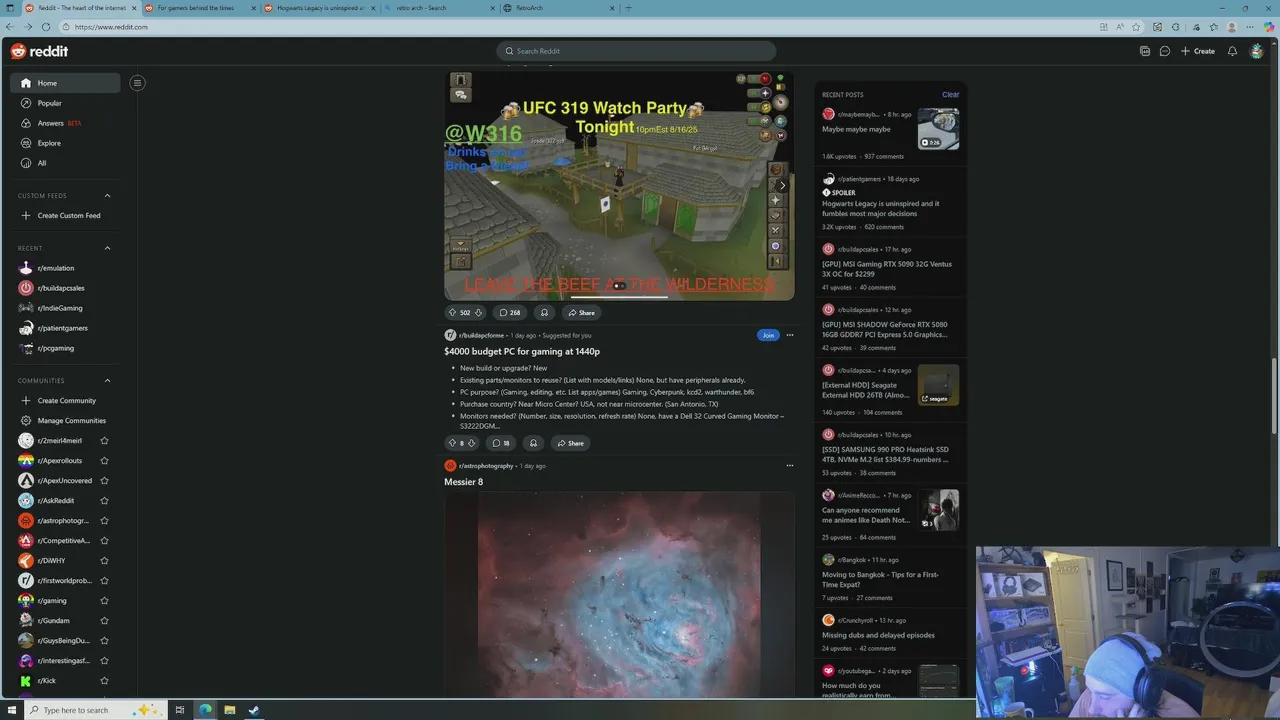Open options menu on budget PC post
The height and width of the screenshot is (720, 1280).
789,335
